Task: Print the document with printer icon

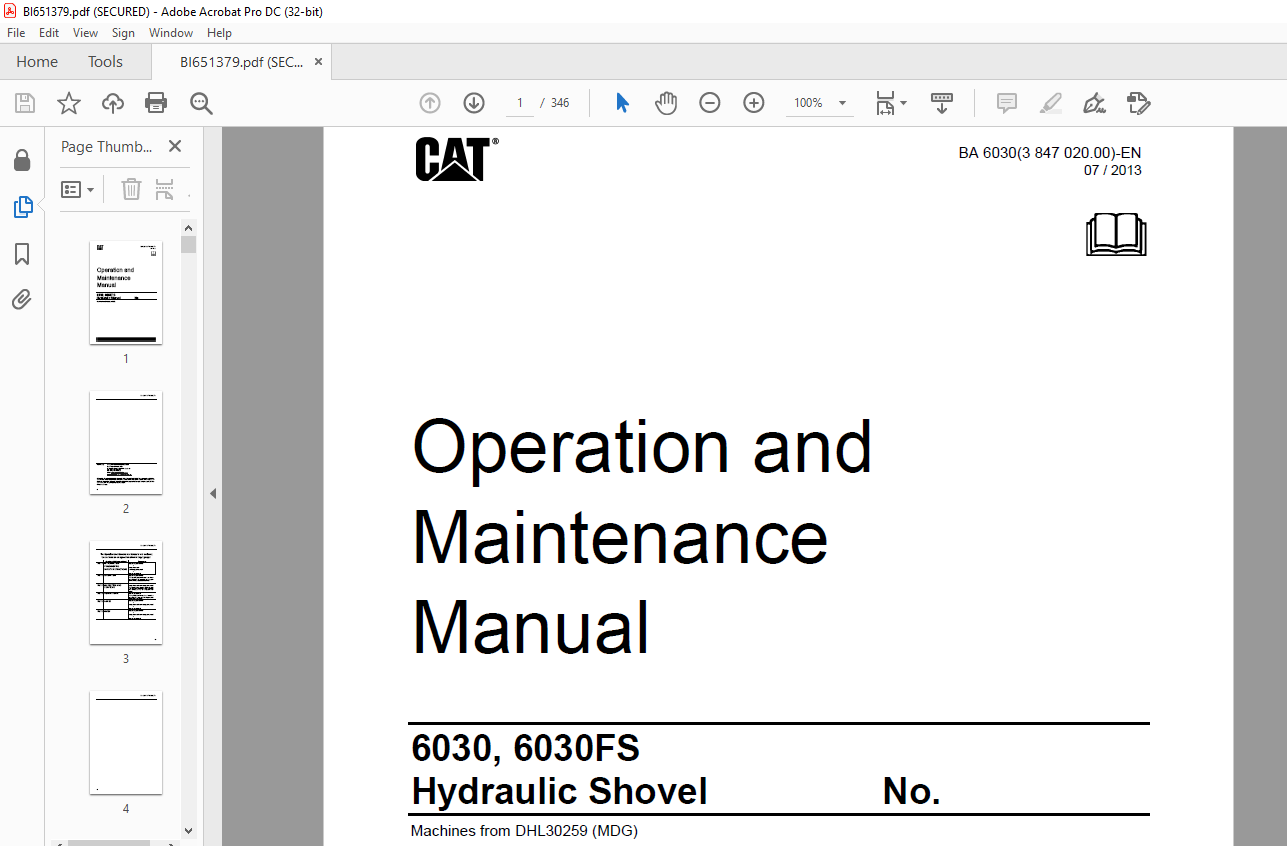Action: pos(156,103)
